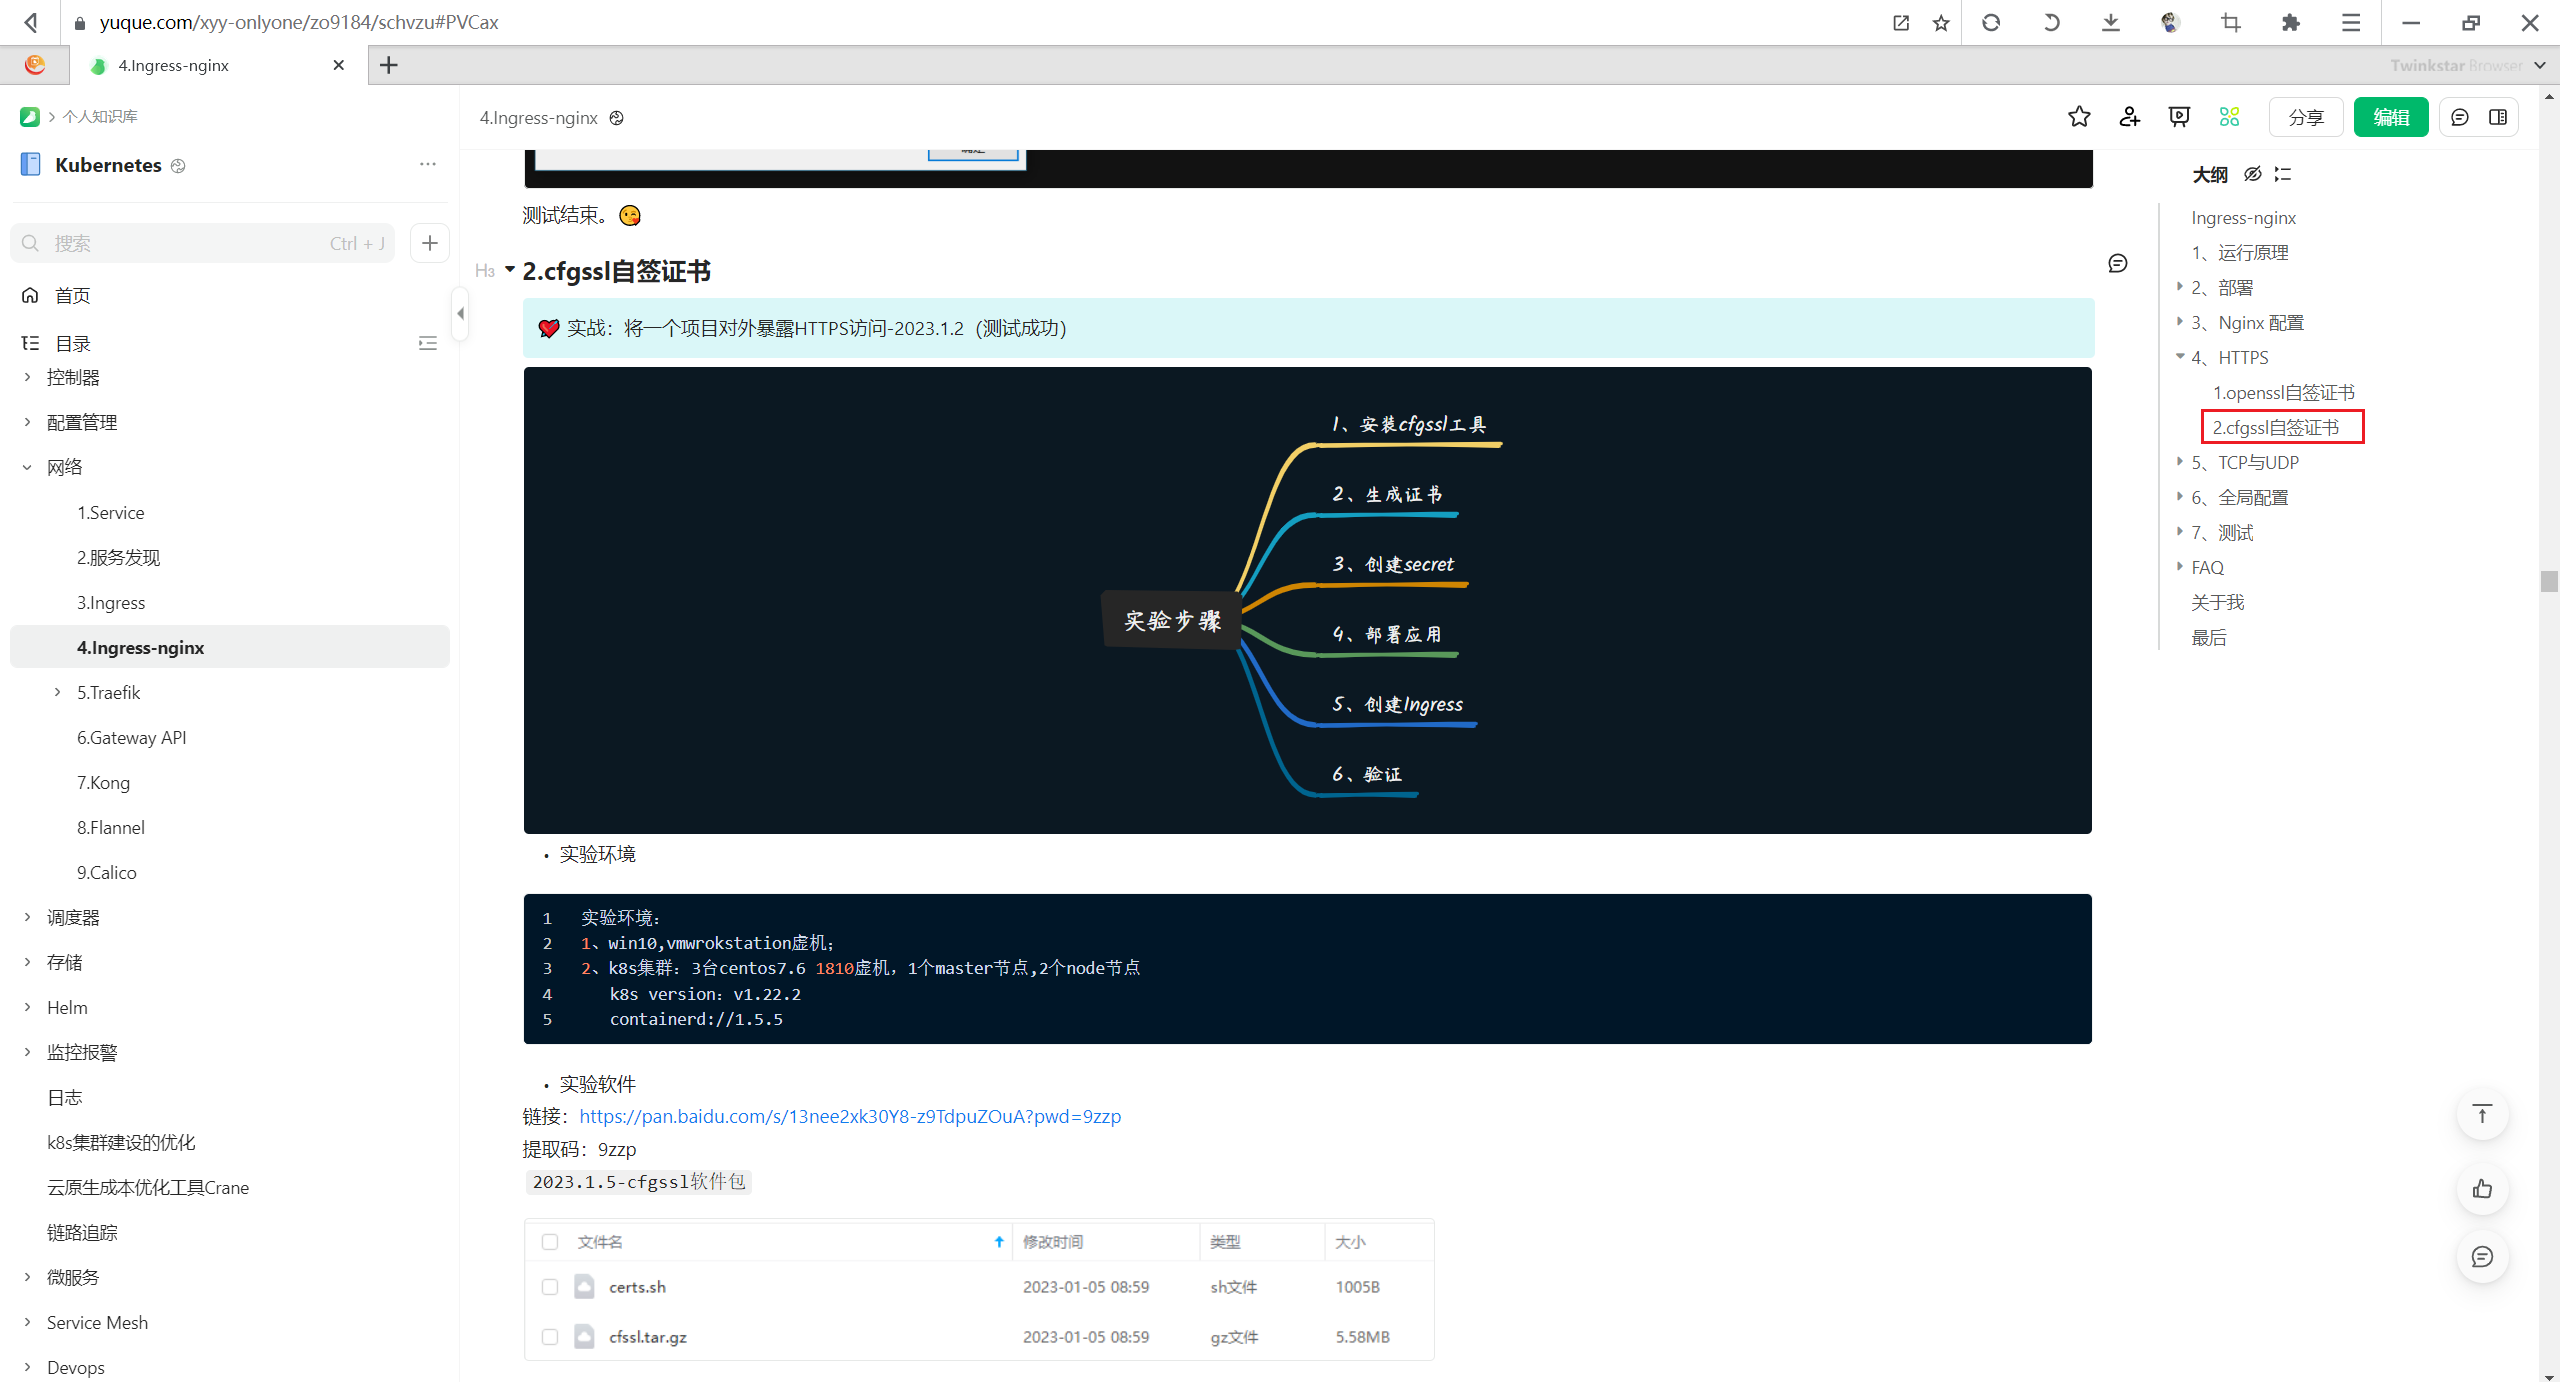Open the 9.Calico document

tap(106, 872)
